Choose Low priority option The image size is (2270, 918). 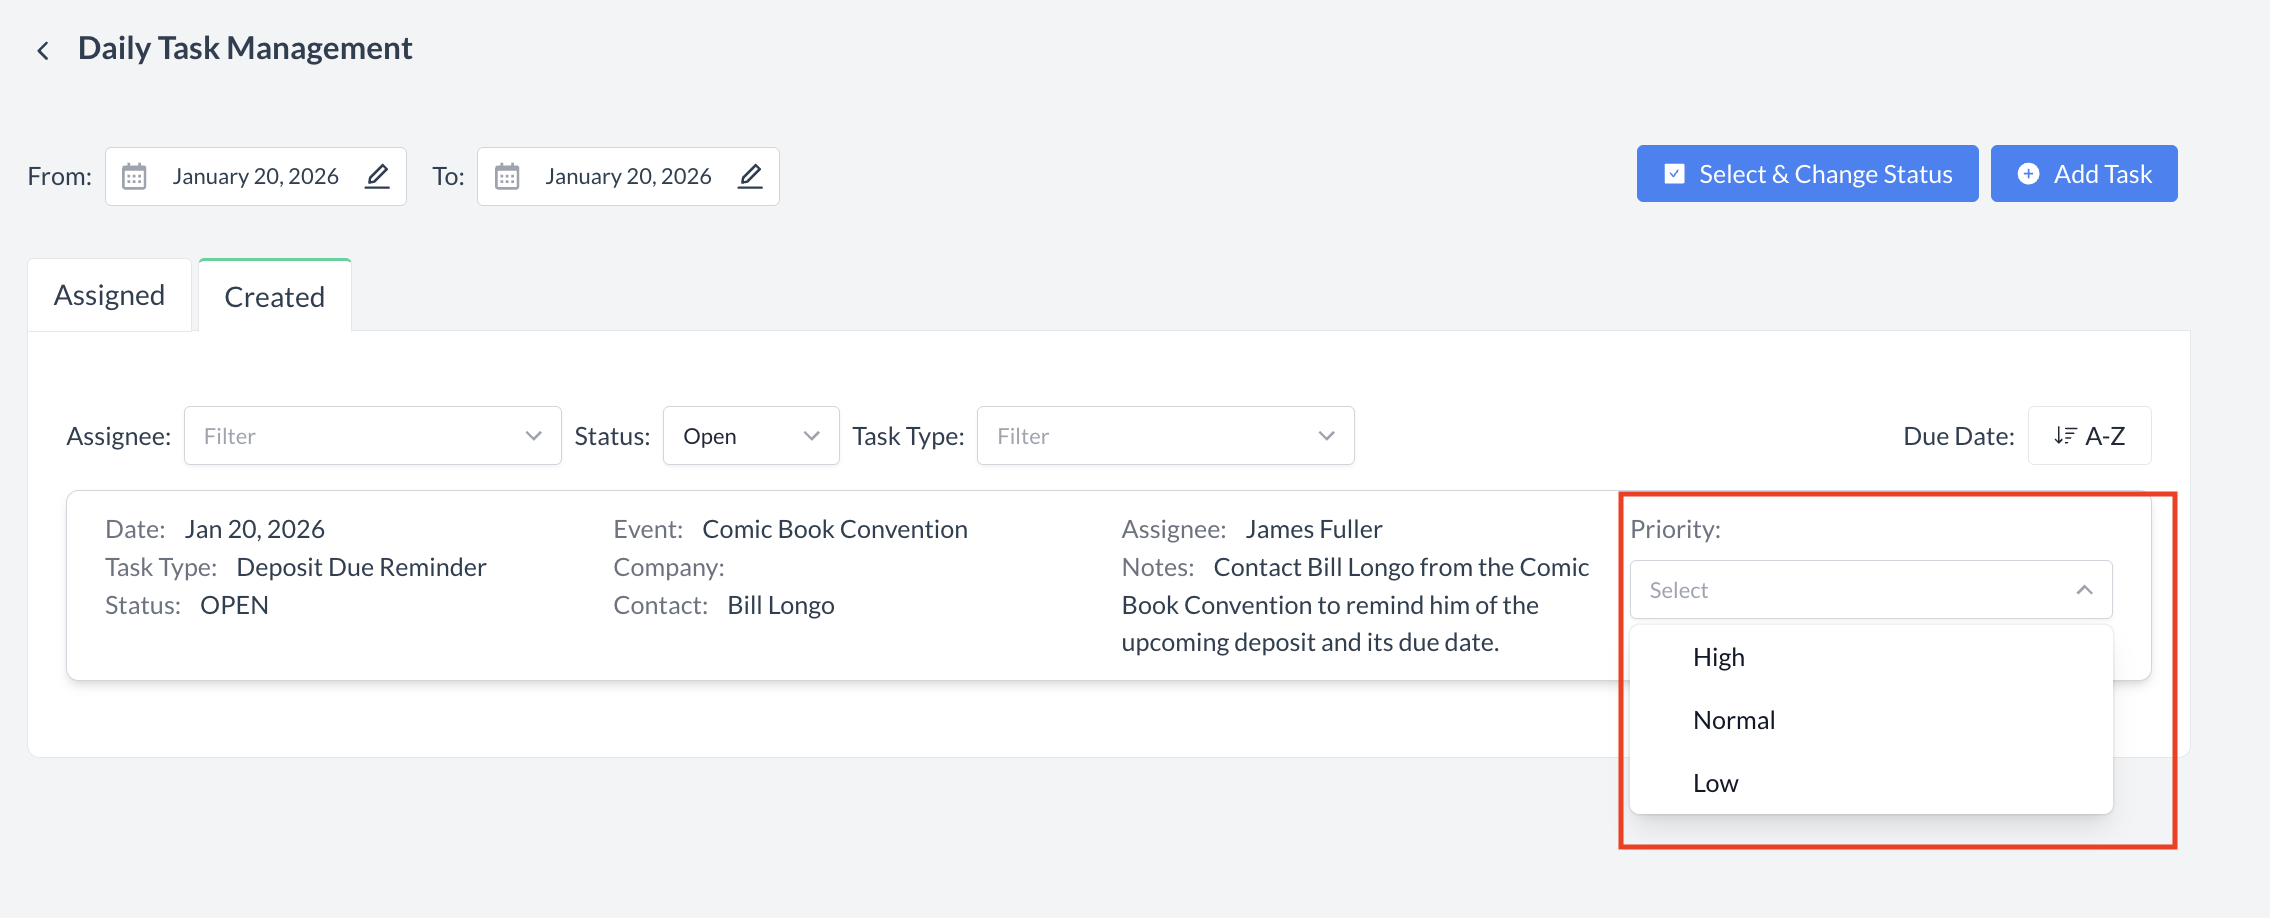[1716, 783]
